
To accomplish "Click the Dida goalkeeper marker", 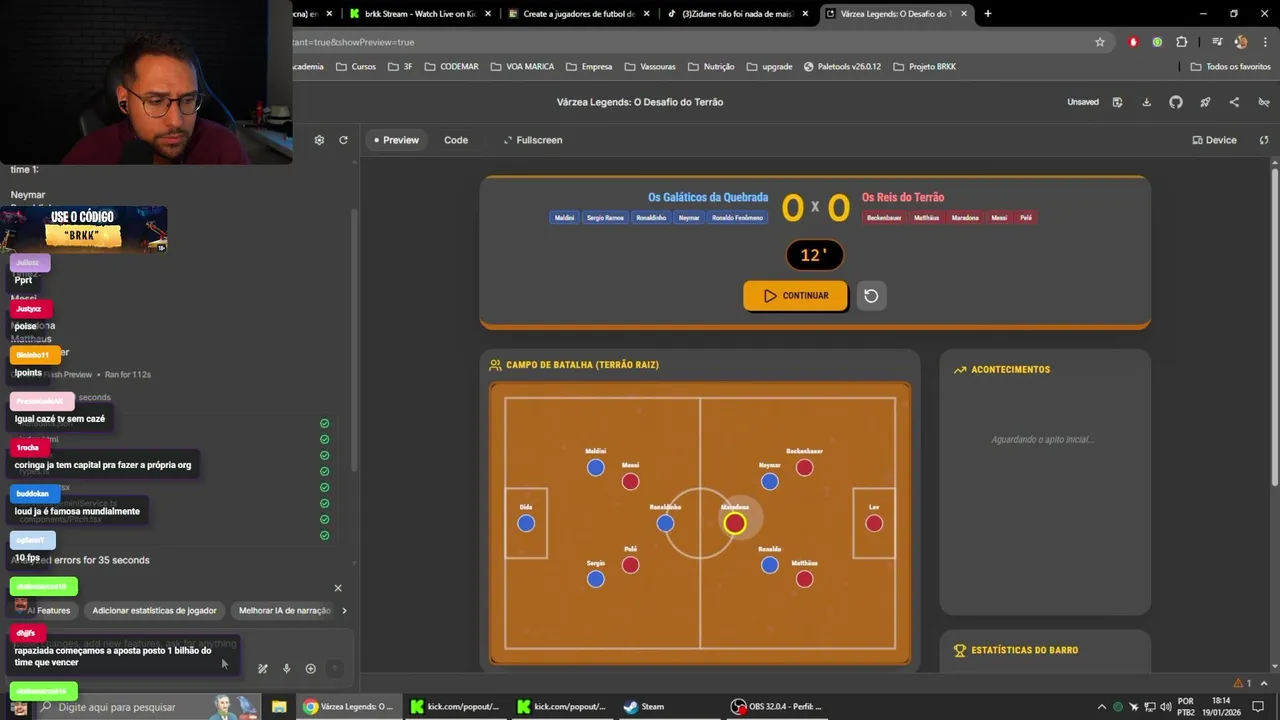I will (x=526, y=523).
